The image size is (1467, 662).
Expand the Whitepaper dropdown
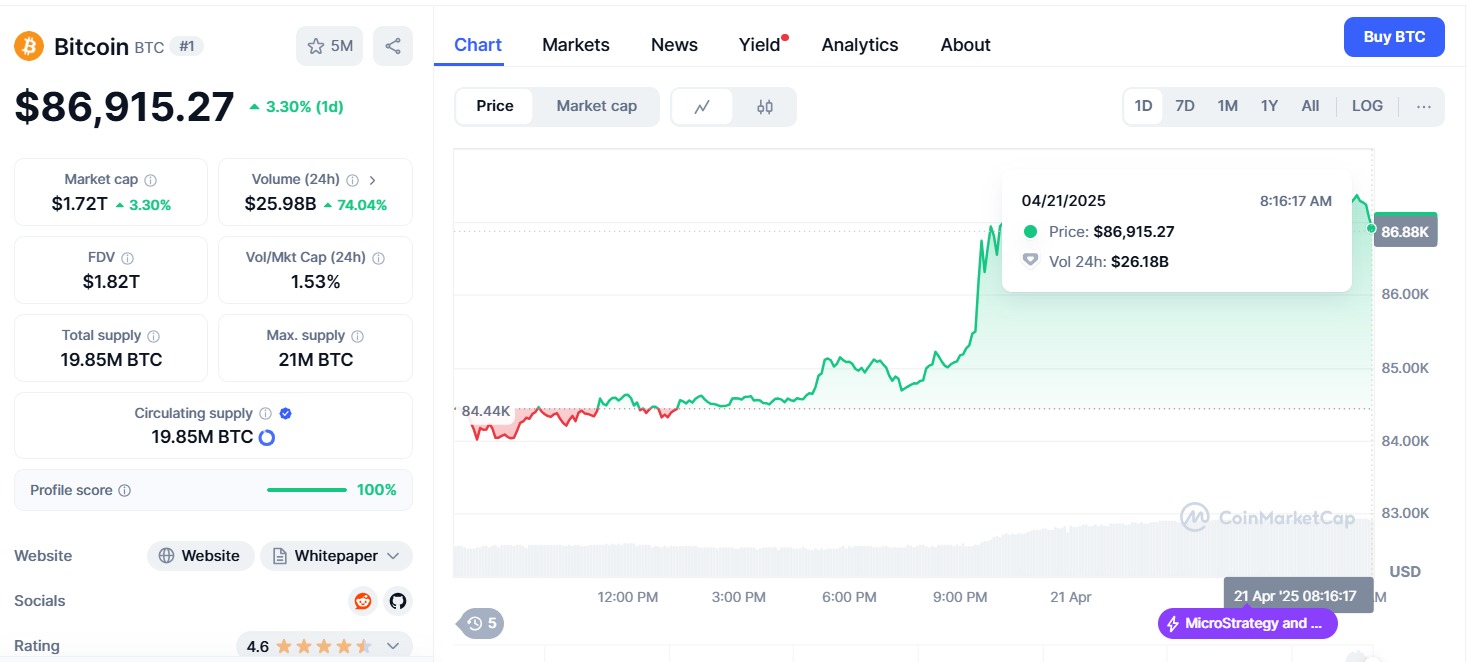pos(337,556)
